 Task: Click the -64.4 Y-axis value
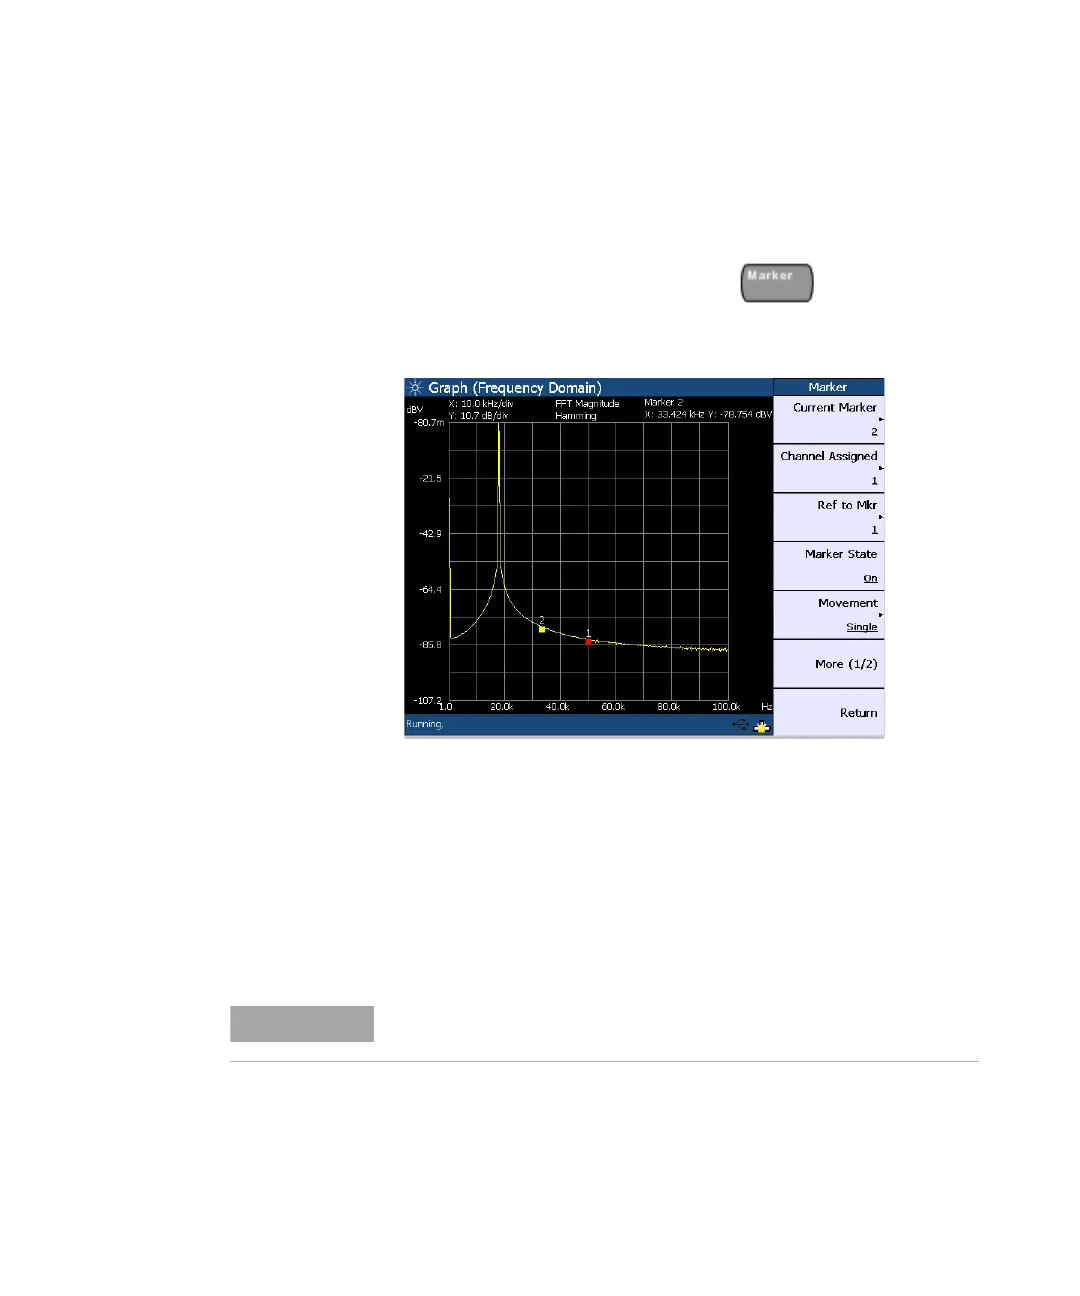431,590
